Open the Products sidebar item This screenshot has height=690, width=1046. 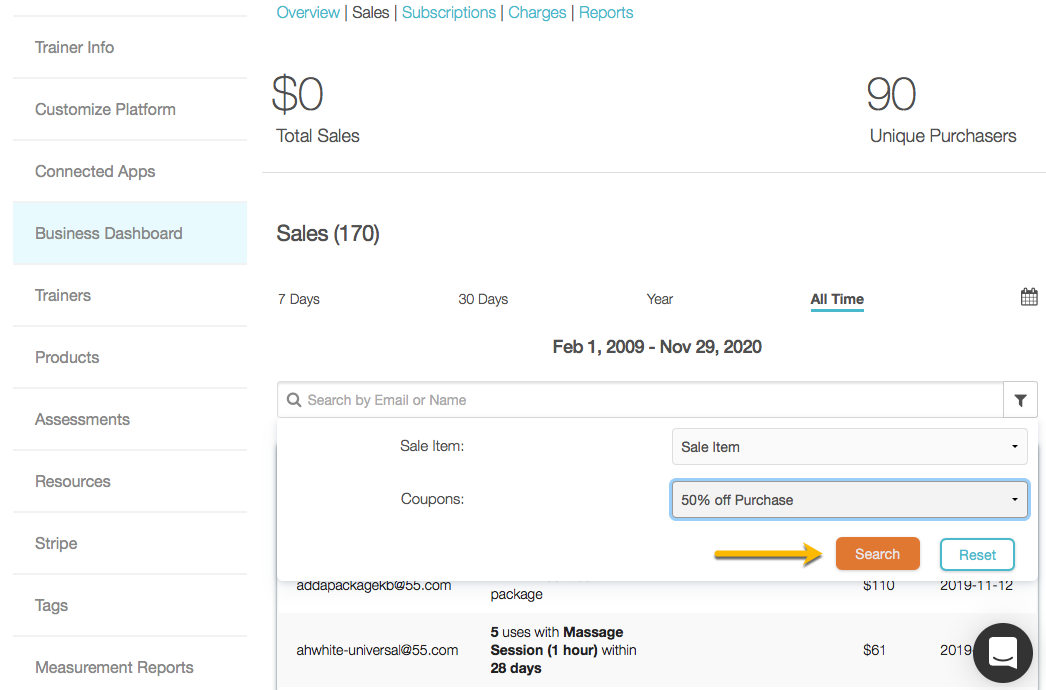pos(67,357)
